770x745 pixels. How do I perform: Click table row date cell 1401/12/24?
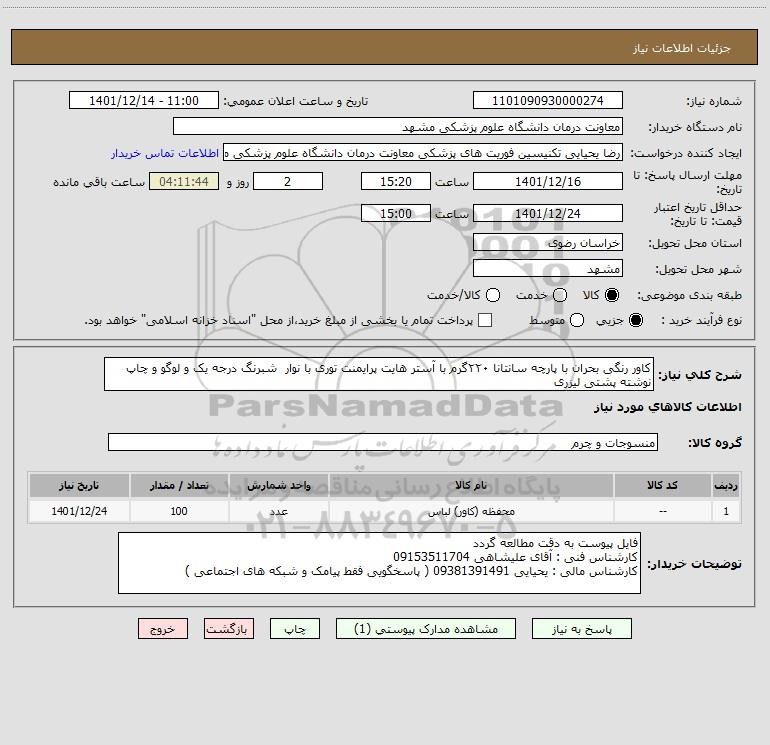coord(79,511)
